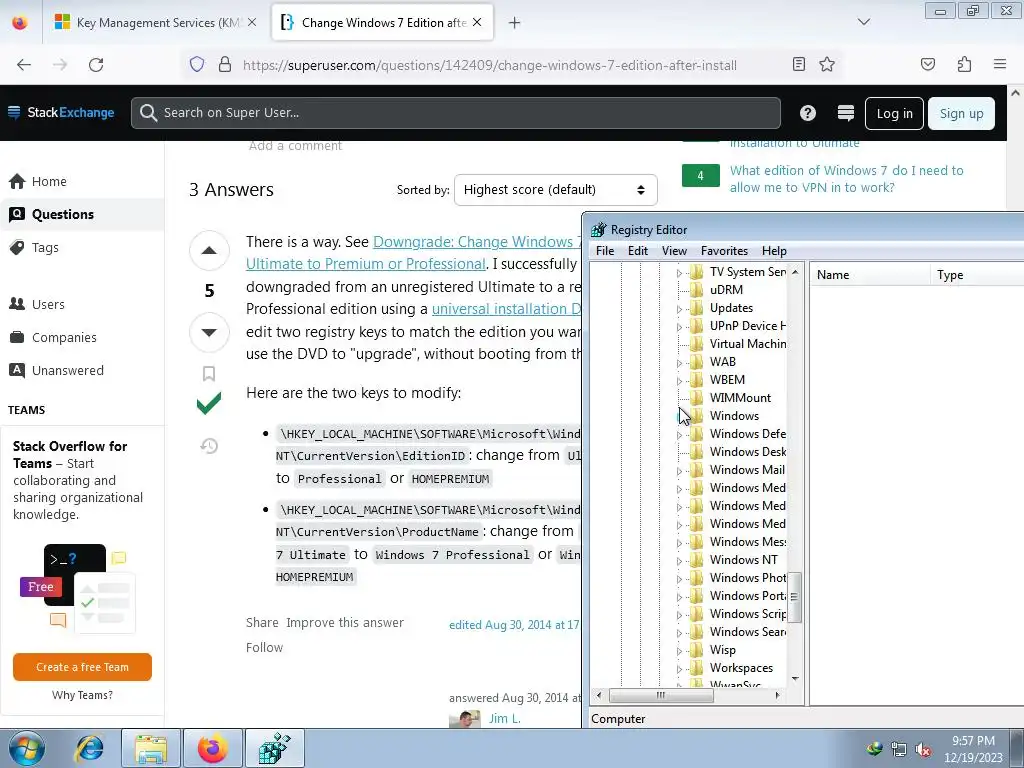Open Registry Editor File menu

[x=605, y=251]
